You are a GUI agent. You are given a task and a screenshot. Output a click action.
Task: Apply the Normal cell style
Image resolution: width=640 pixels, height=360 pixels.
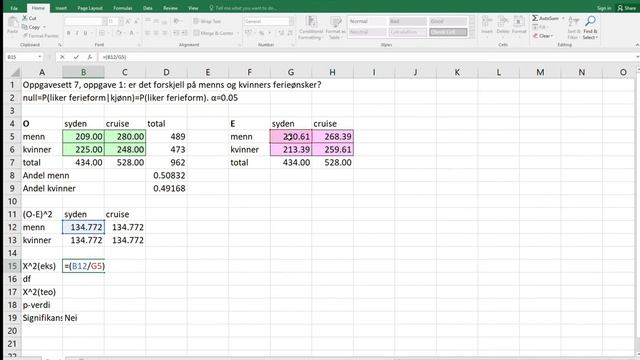(367, 21)
